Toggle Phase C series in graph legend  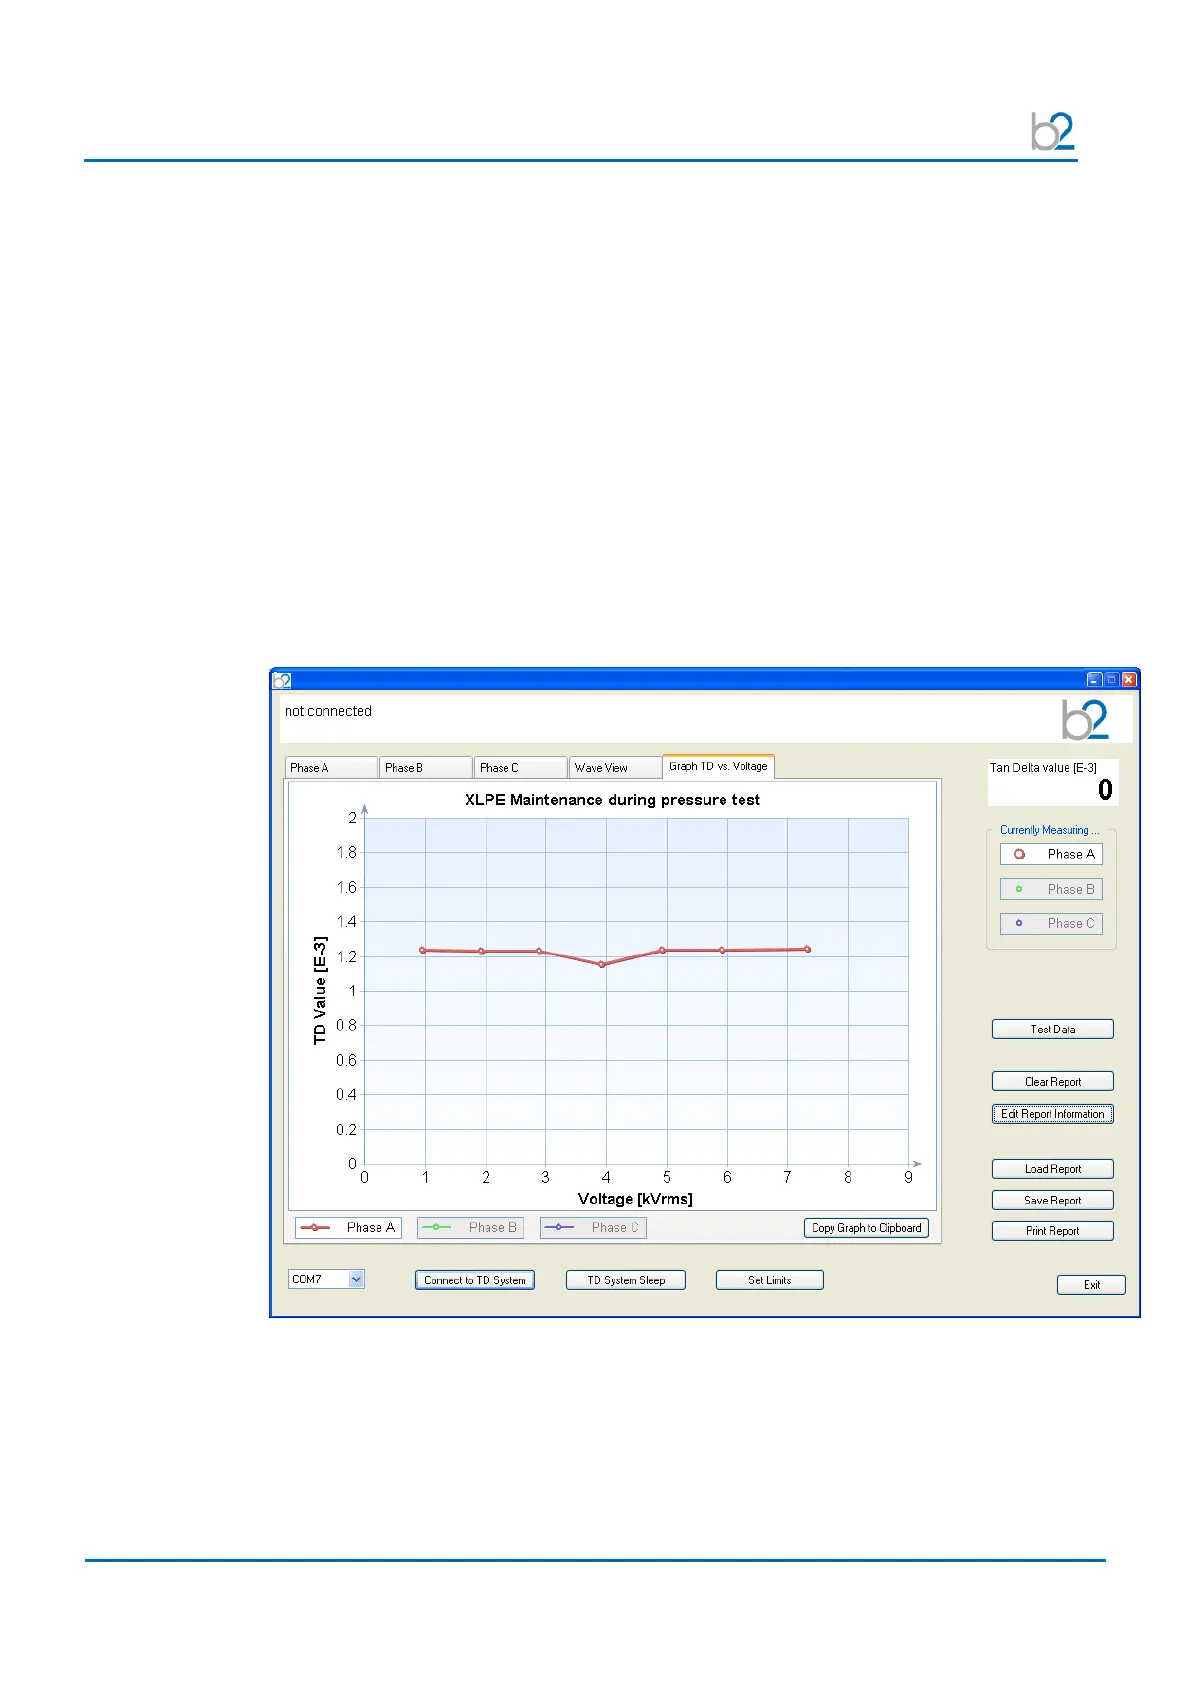point(593,1227)
